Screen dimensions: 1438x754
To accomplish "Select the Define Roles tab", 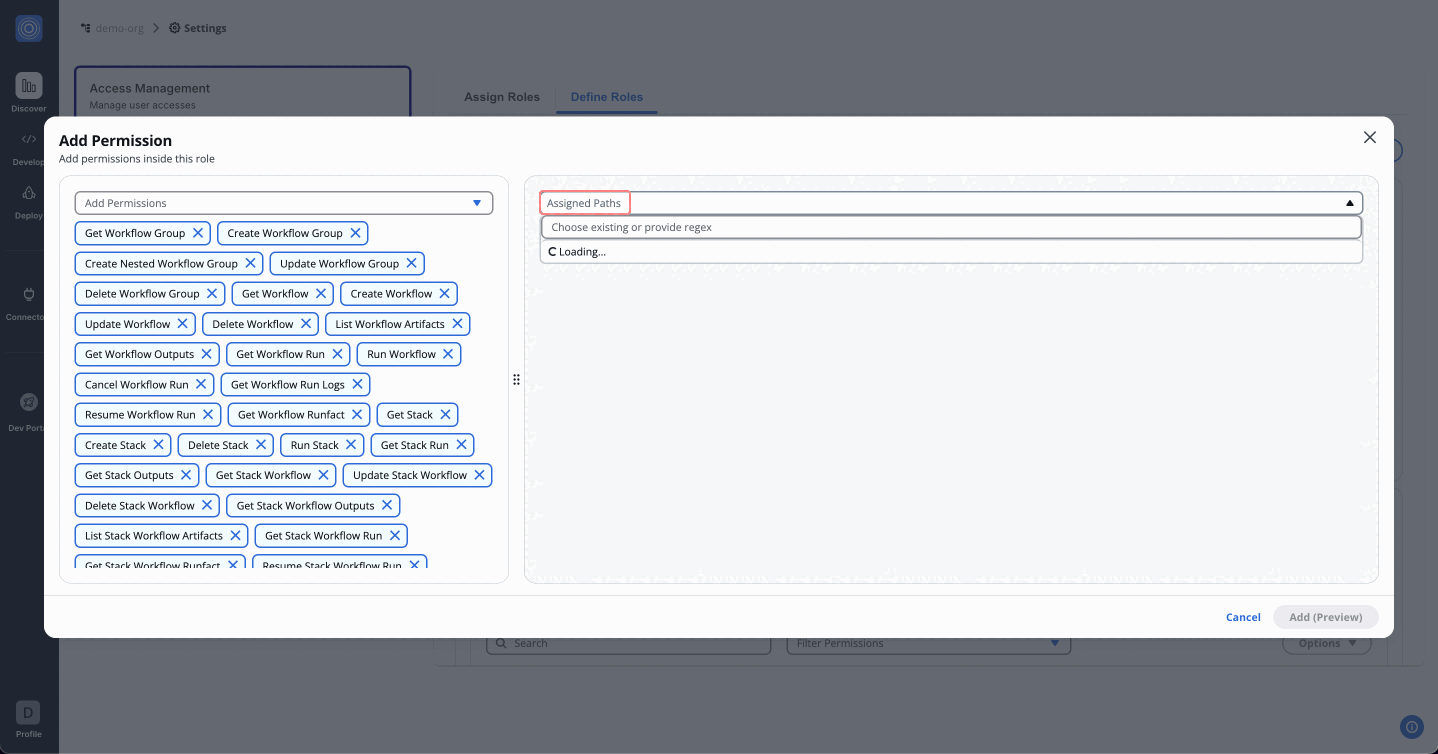I will pos(606,97).
